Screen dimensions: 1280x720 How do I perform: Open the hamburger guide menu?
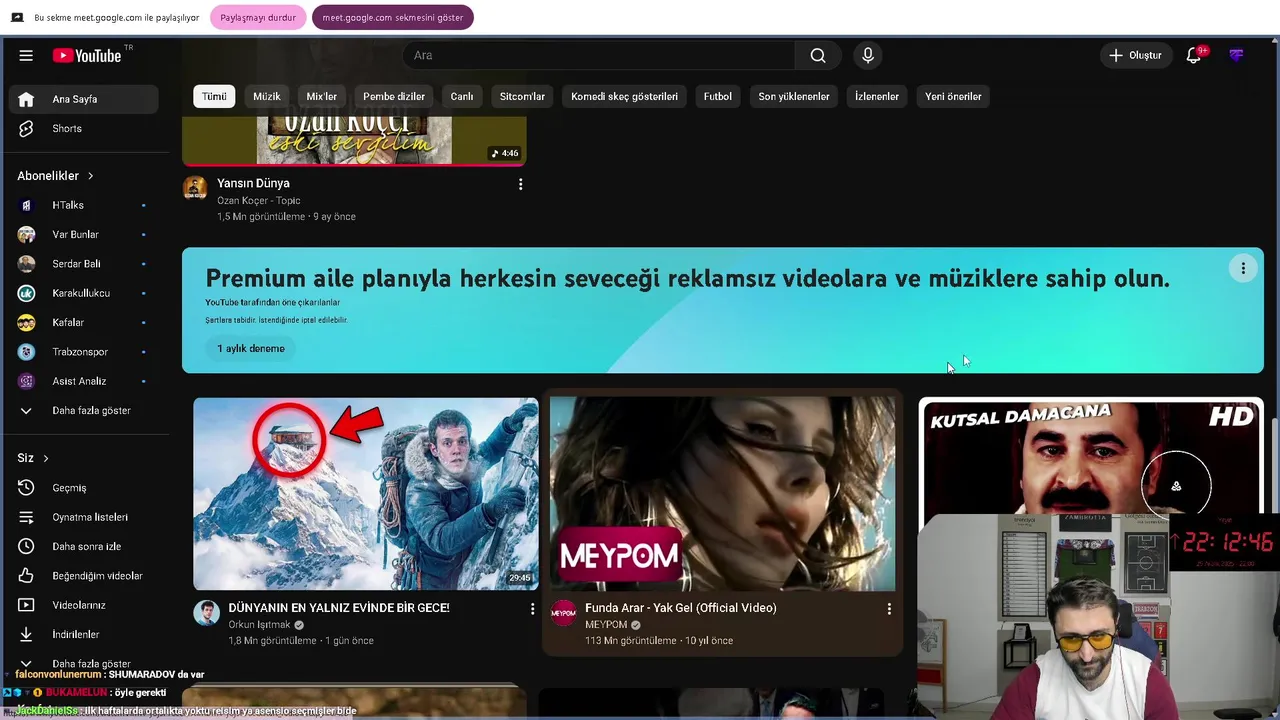(x=26, y=56)
